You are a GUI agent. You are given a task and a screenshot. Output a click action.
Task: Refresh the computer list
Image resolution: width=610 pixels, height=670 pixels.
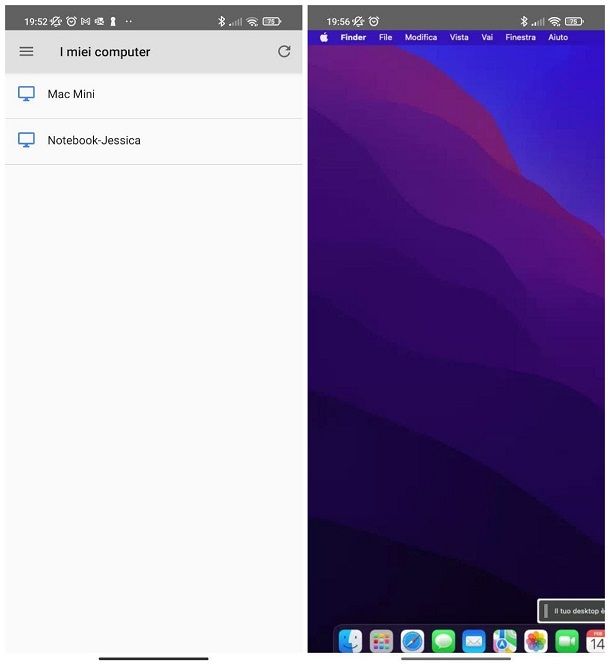click(x=284, y=52)
